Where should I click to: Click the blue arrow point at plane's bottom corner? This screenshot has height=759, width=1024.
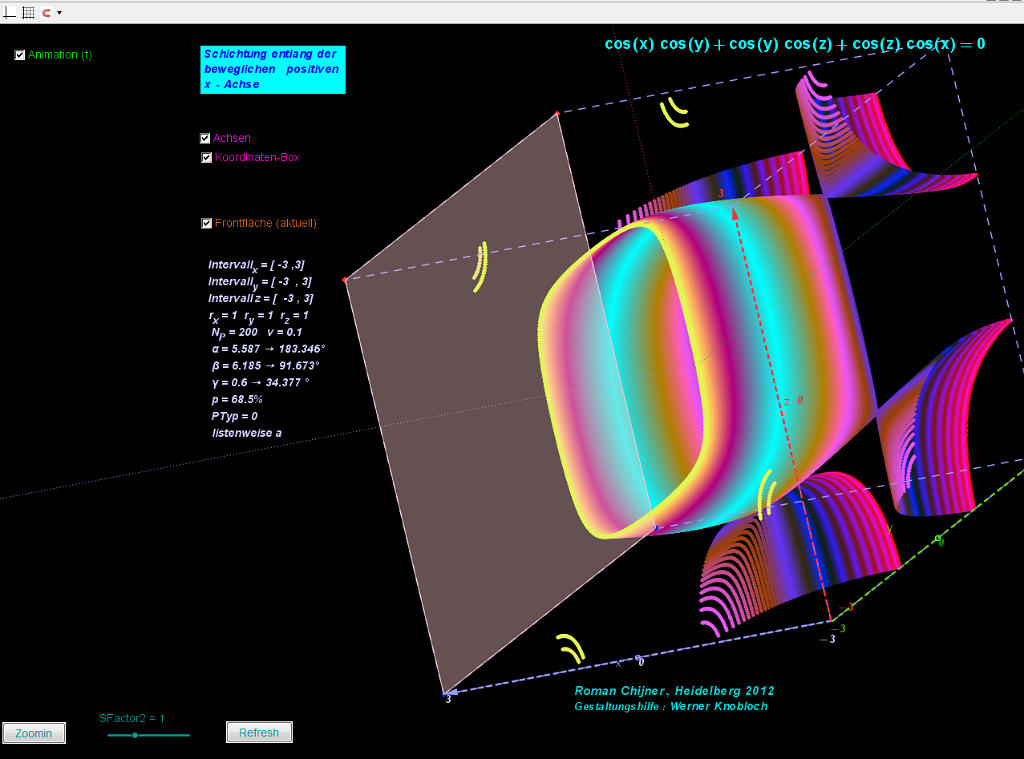[x=446, y=691]
